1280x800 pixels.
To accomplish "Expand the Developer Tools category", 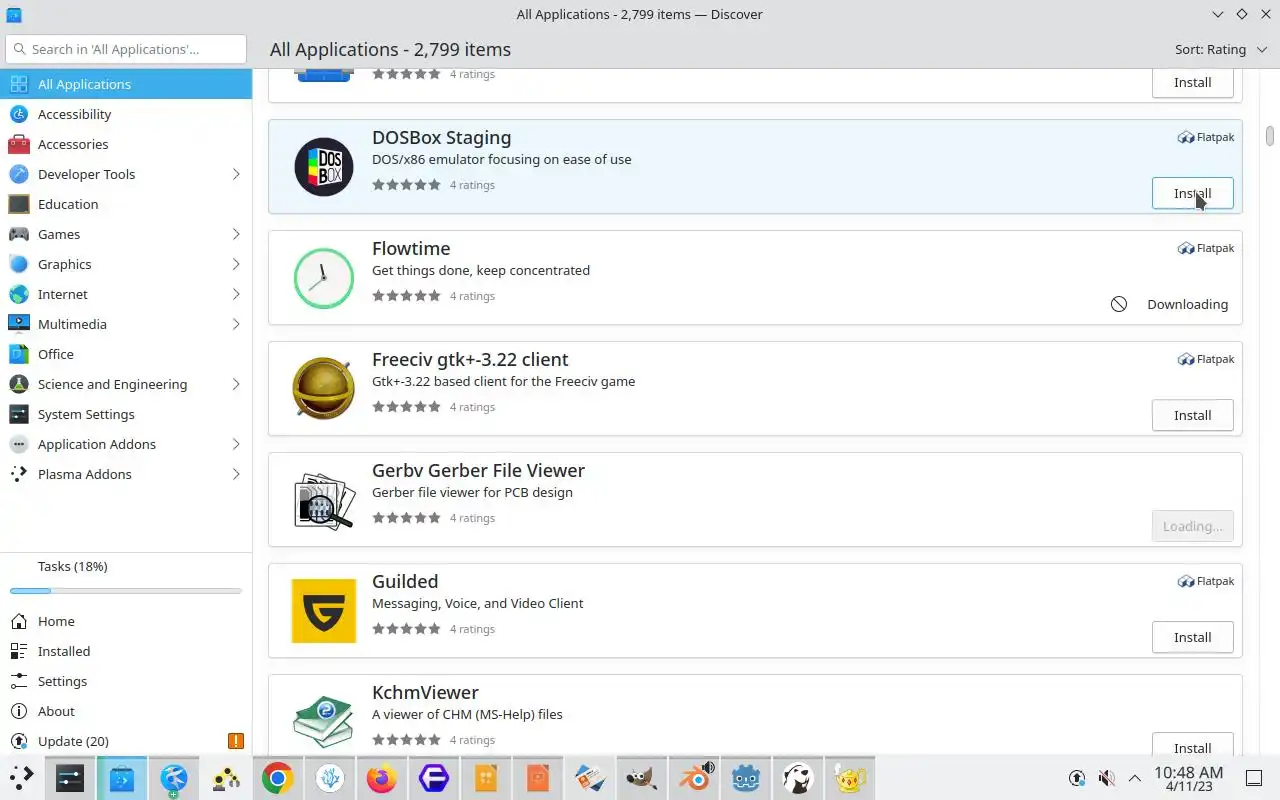I will point(236,174).
